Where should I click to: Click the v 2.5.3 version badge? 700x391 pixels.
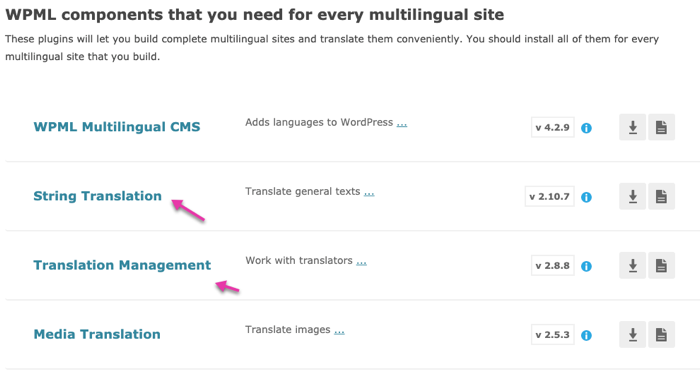[x=553, y=335]
